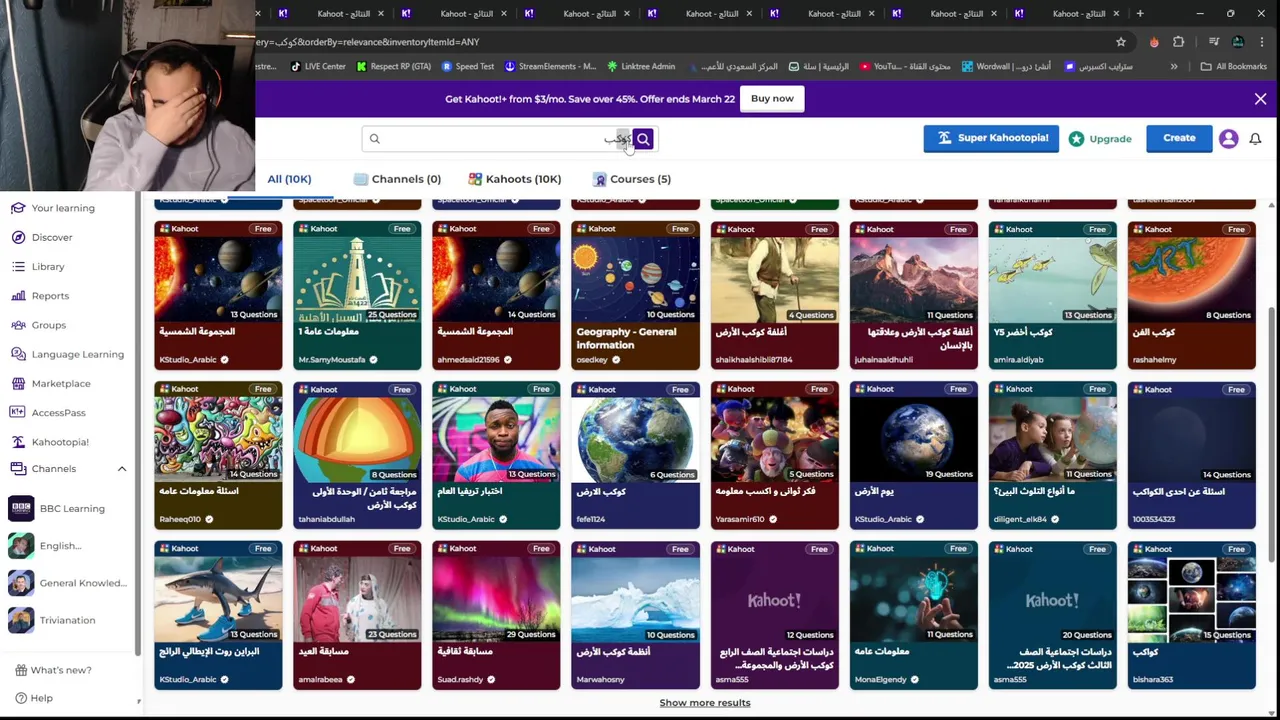Click the browser address bar URL
The image size is (1280, 720).
coord(368,42)
